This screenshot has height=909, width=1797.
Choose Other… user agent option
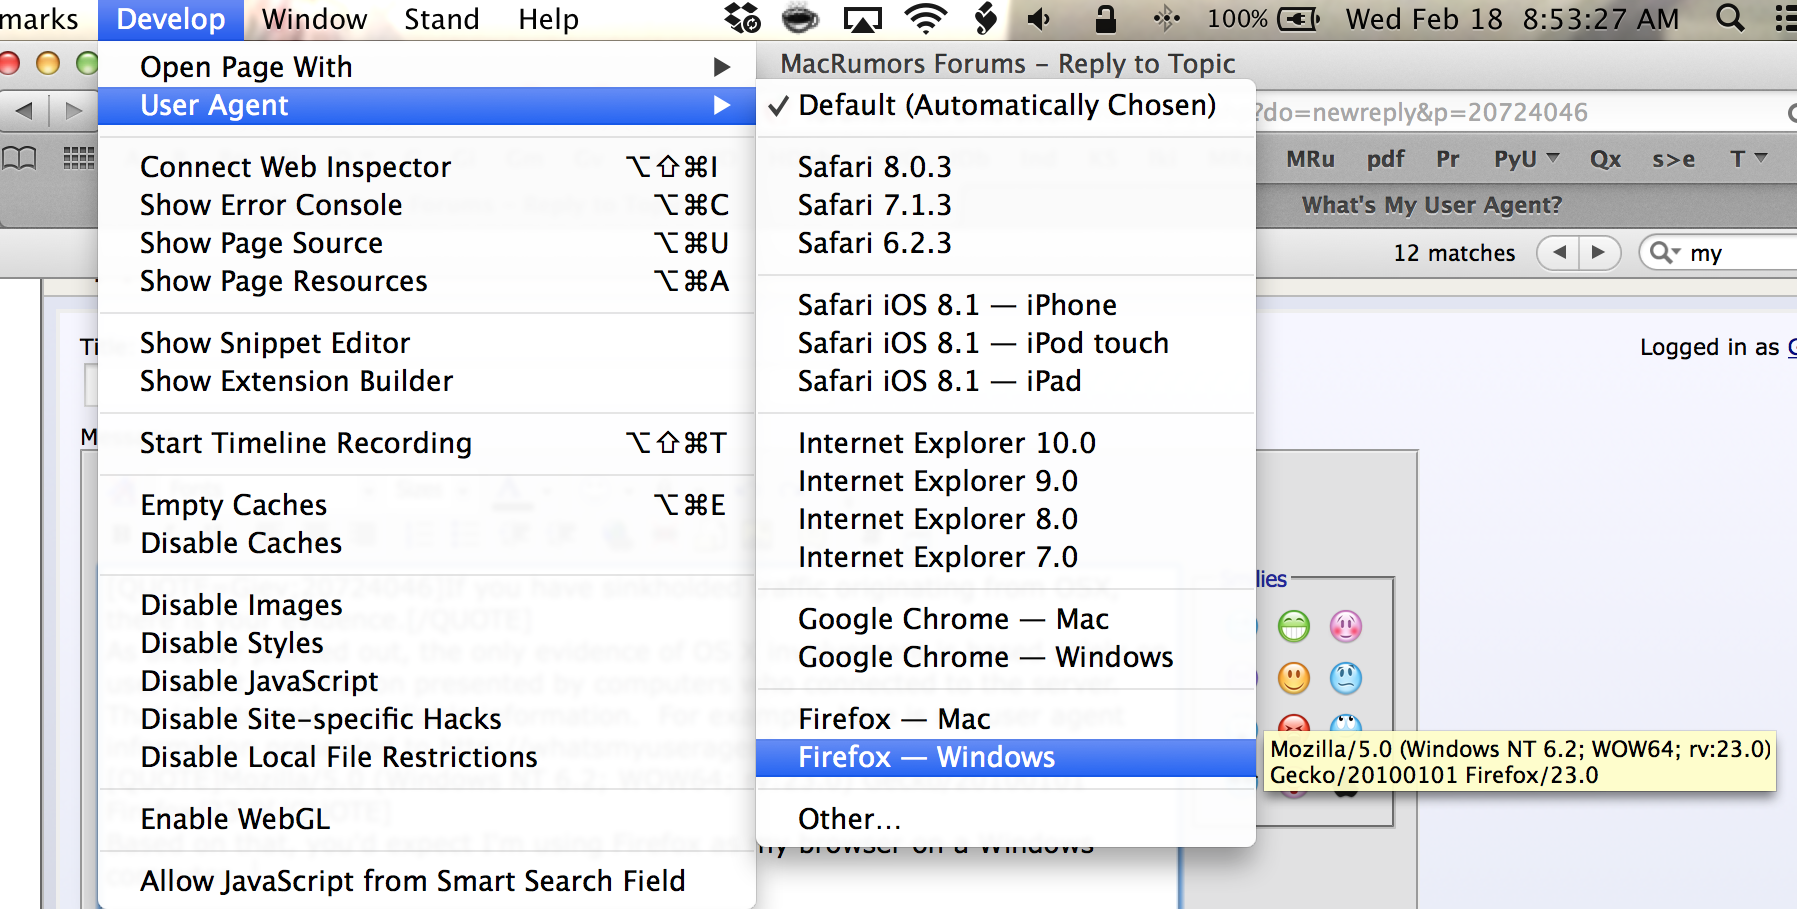pyautogui.click(x=1006, y=819)
